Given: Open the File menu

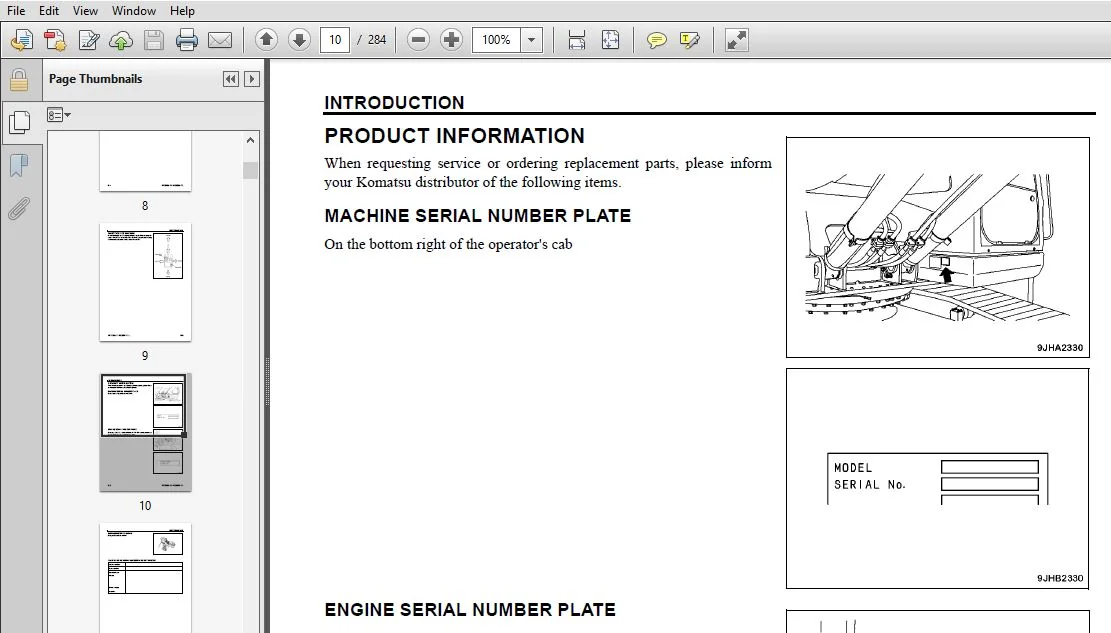Looking at the screenshot, I should [16, 11].
